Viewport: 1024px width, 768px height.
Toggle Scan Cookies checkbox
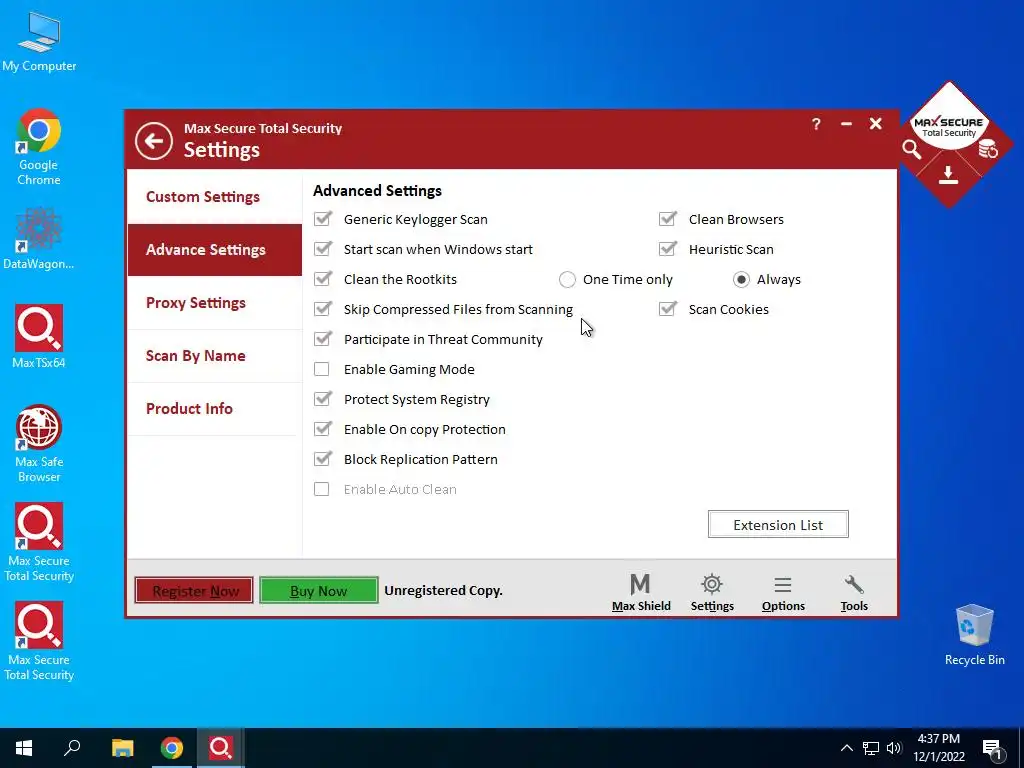click(667, 309)
